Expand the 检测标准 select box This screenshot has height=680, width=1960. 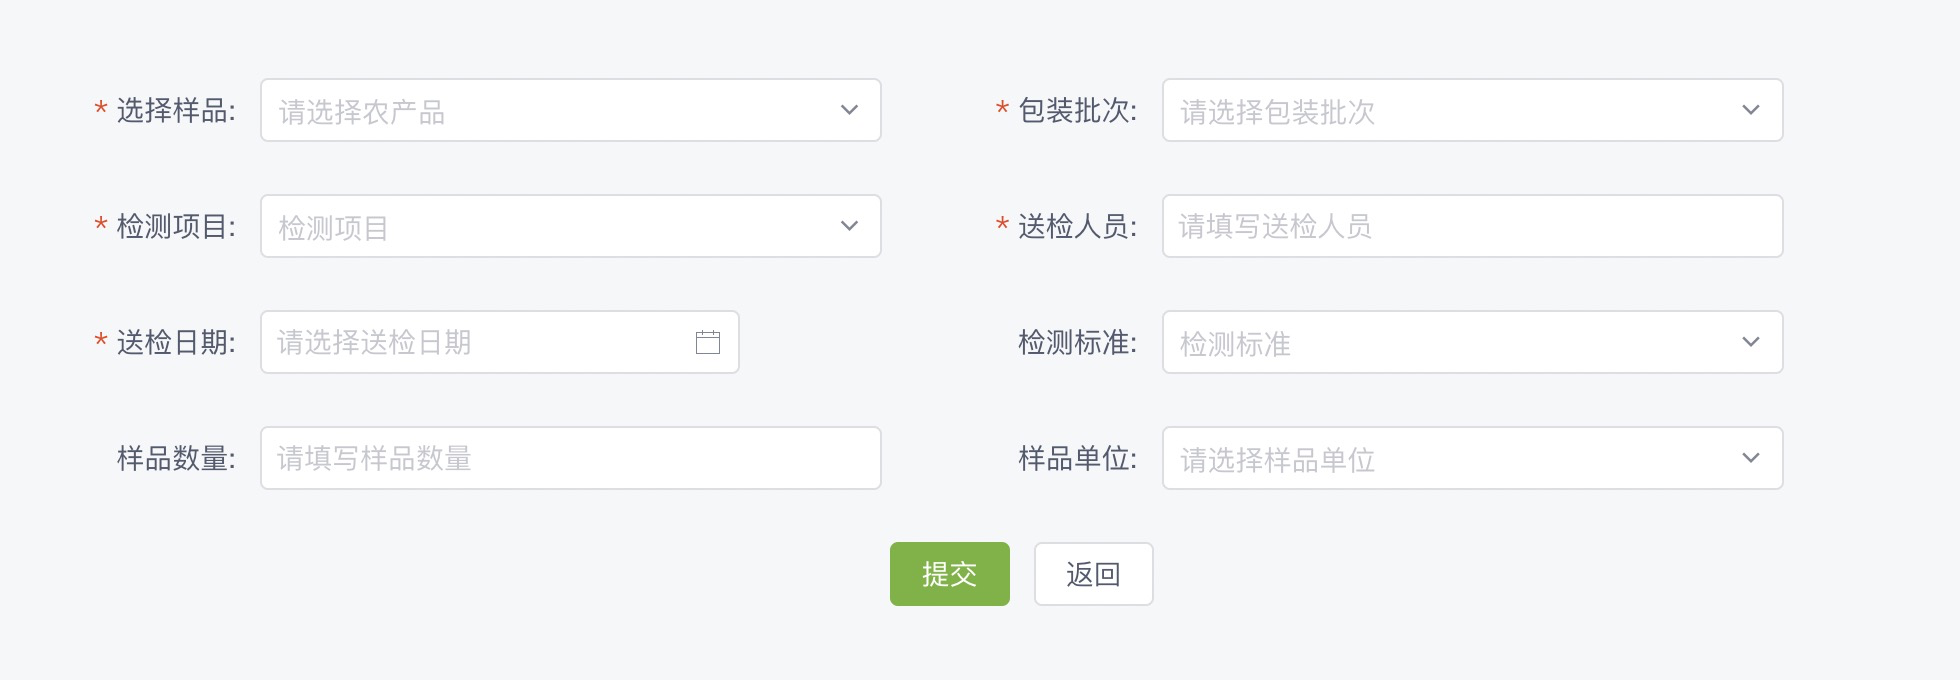(1472, 342)
